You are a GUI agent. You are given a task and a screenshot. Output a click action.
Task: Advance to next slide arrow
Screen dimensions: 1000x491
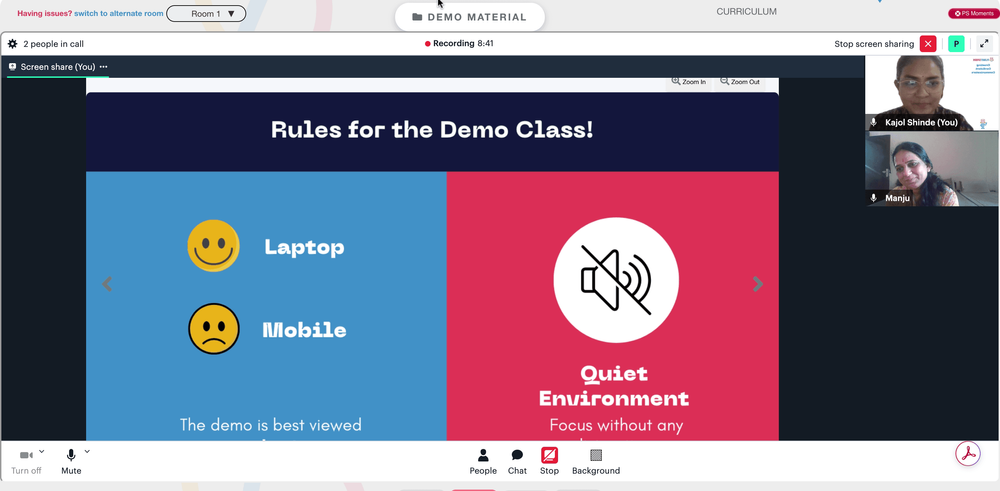(x=758, y=284)
